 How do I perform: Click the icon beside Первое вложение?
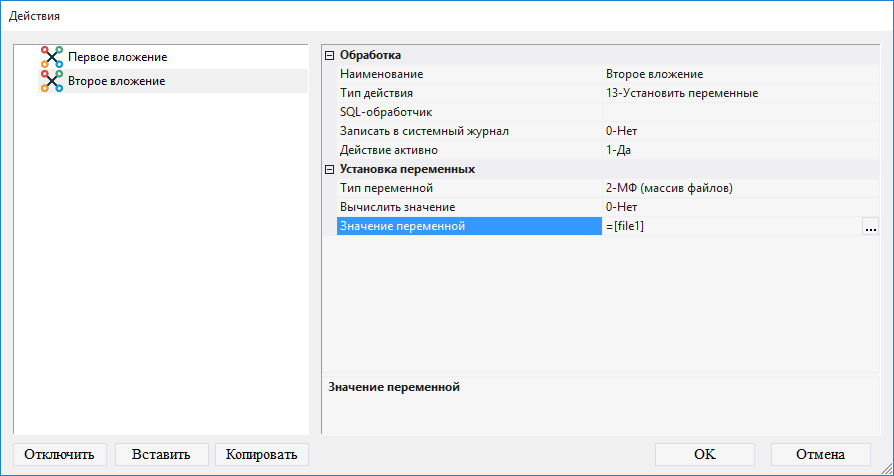[52, 57]
